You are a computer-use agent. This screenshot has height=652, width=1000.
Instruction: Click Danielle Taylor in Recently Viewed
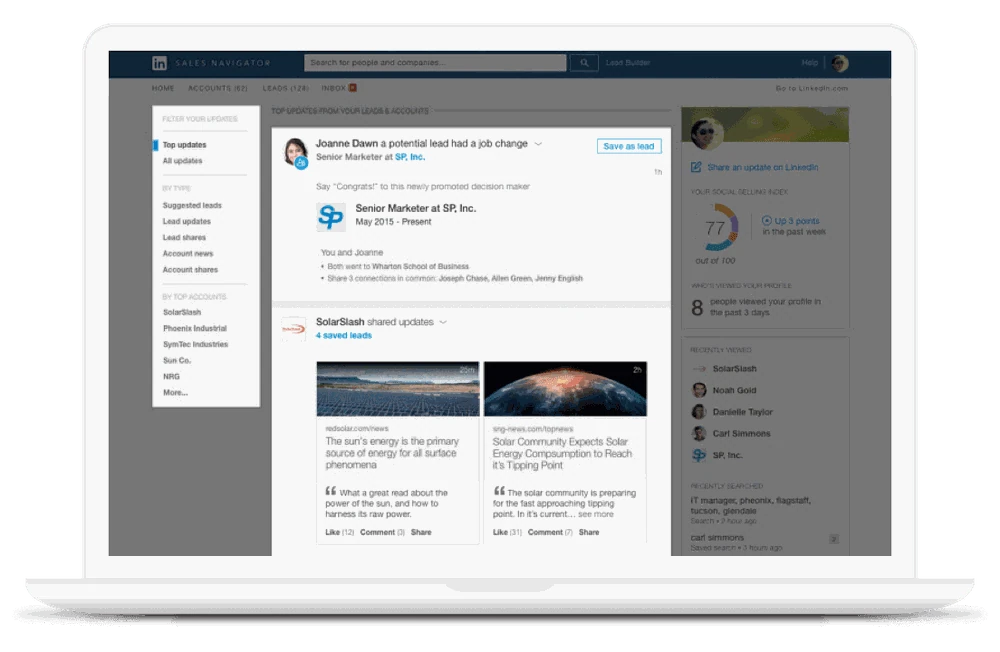click(x=742, y=412)
